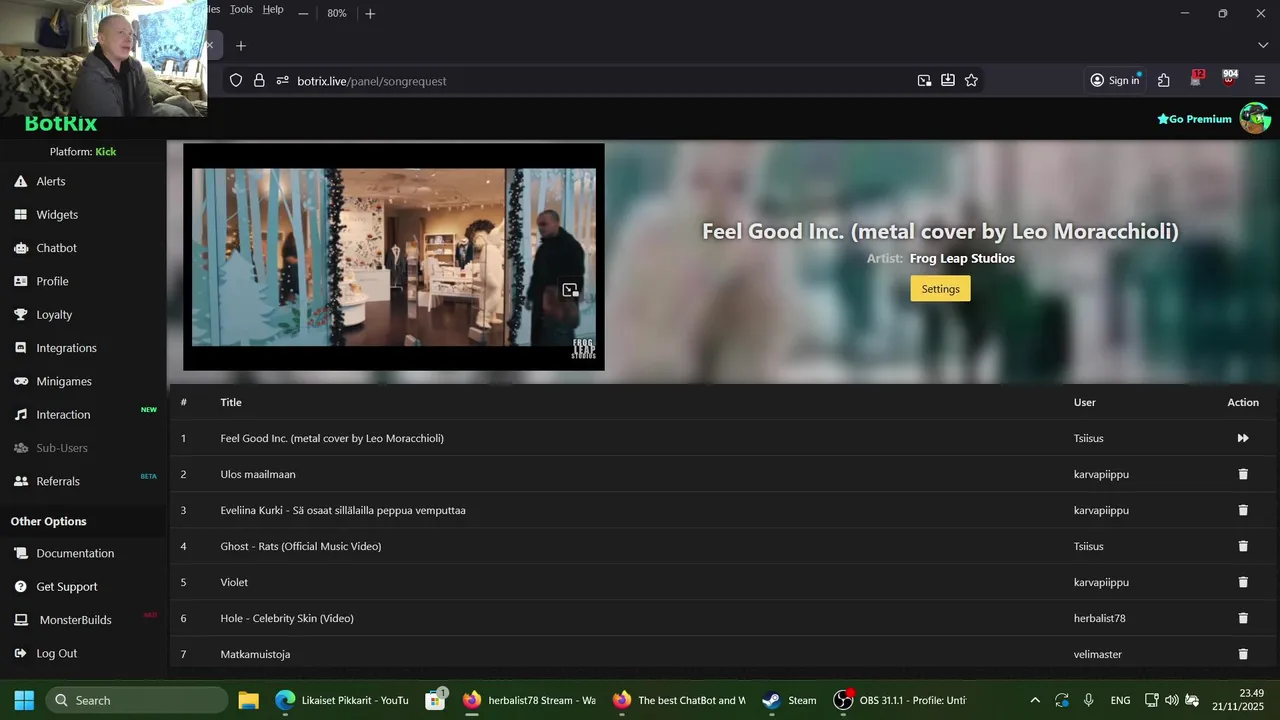Open the Integrations page
The width and height of the screenshot is (1280, 720).
(x=66, y=348)
